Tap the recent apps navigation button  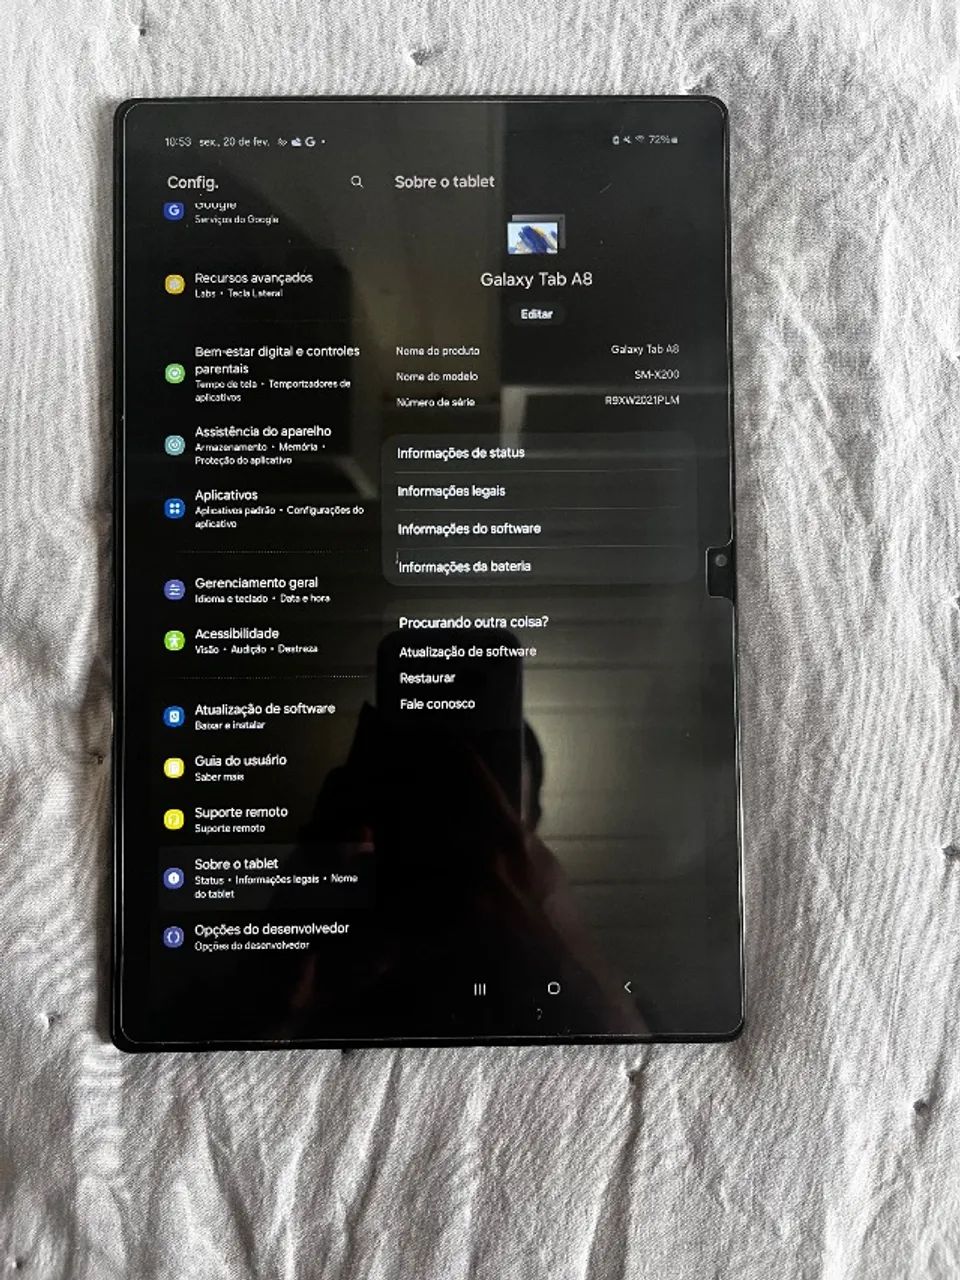(480, 989)
